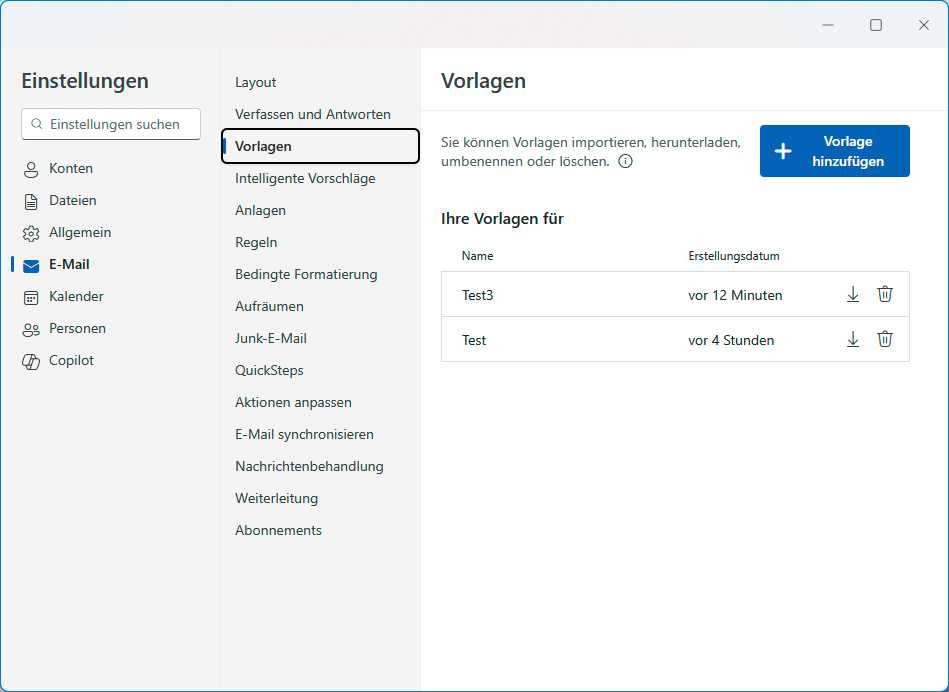Click the Vorlagen page title
The image size is (949, 692).
click(x=483, y=81)
